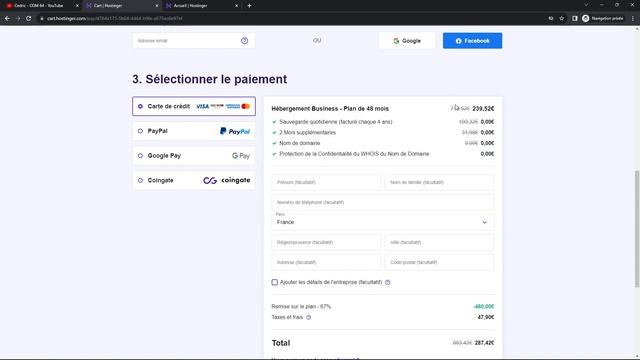
Task: Click the Code postal field
Action: pyautogui.click(x=439, y=262)
